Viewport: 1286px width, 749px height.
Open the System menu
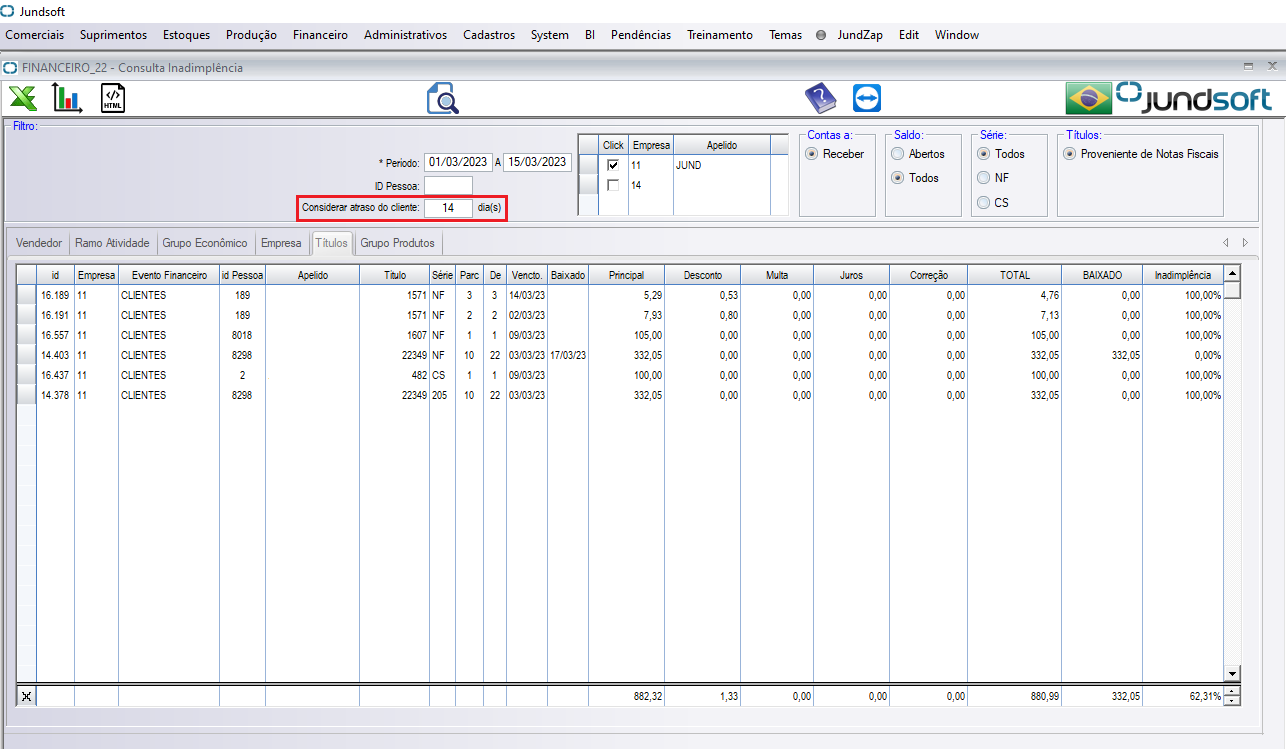550,35
